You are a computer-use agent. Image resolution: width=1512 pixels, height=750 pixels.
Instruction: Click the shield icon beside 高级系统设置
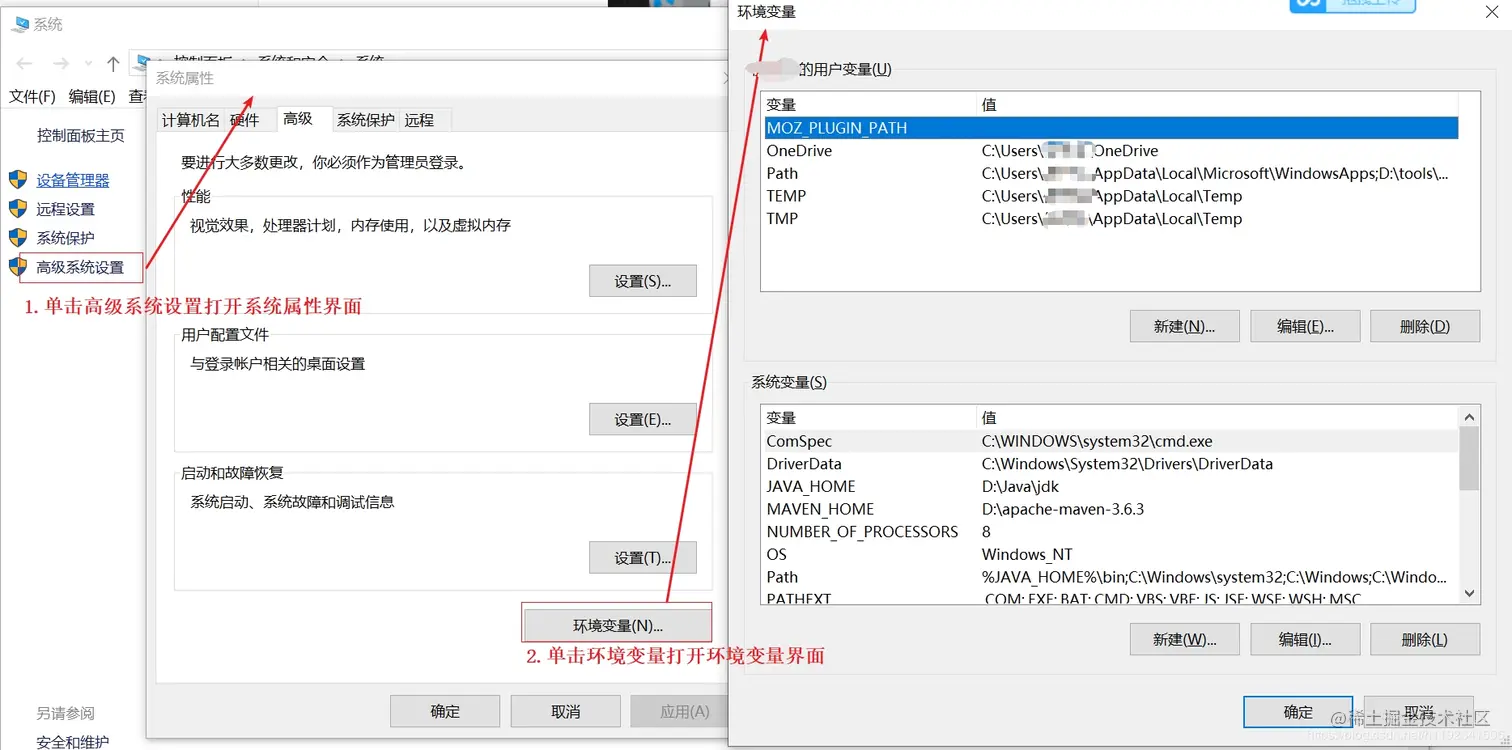pyautogui.click(x=18, y=267)
